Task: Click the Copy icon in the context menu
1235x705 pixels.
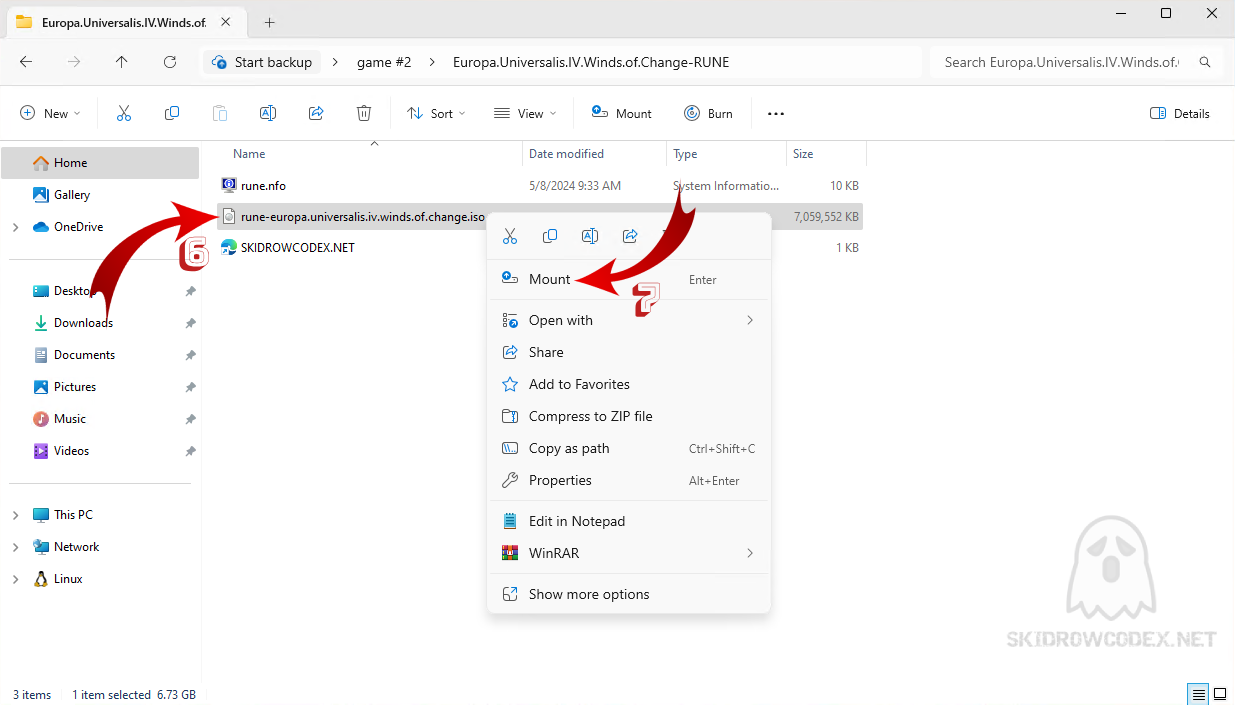Action: click(550, 236)
